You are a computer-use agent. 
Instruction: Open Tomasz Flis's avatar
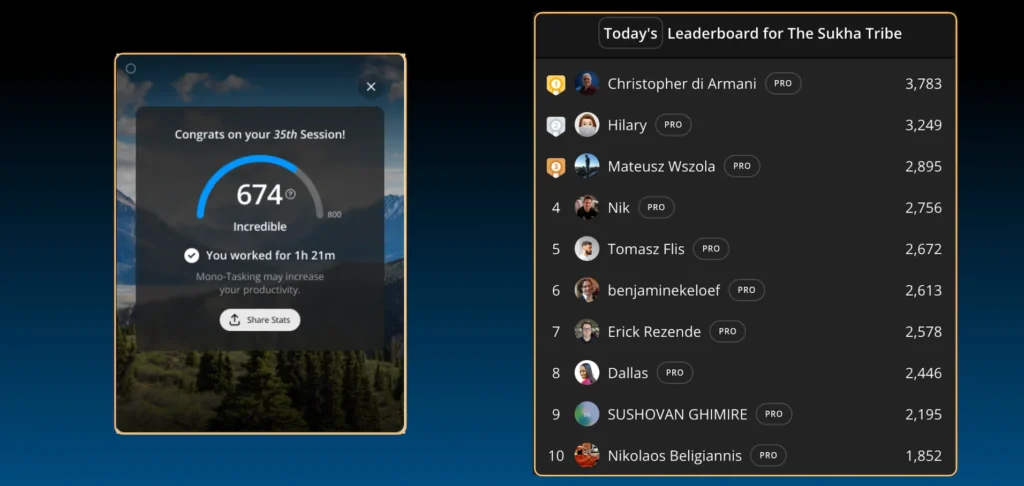(x=586, y=249)
